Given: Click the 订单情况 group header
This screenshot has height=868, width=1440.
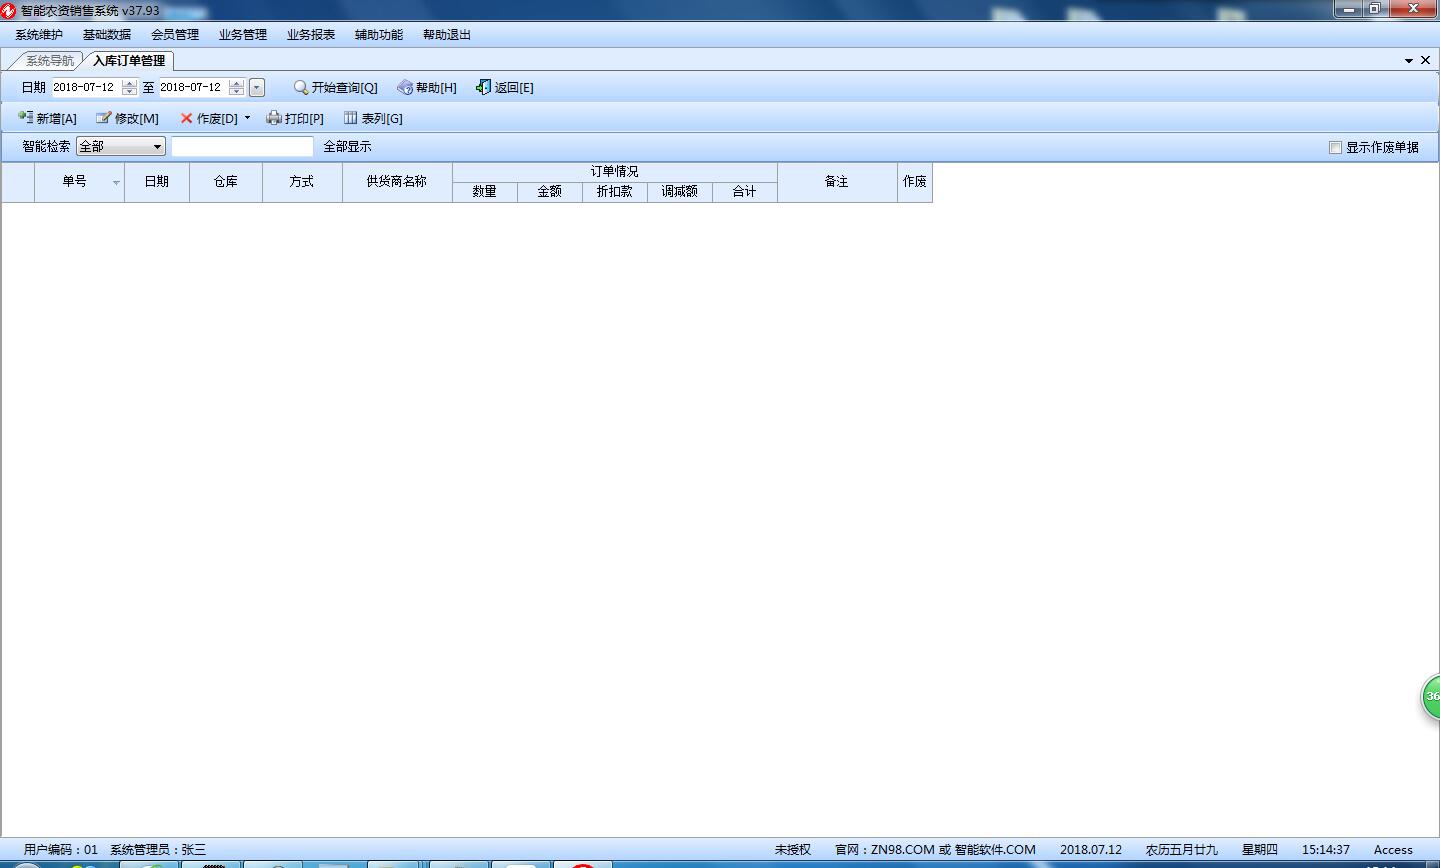Looking at the screenshot, I should [x=615, y=172].
